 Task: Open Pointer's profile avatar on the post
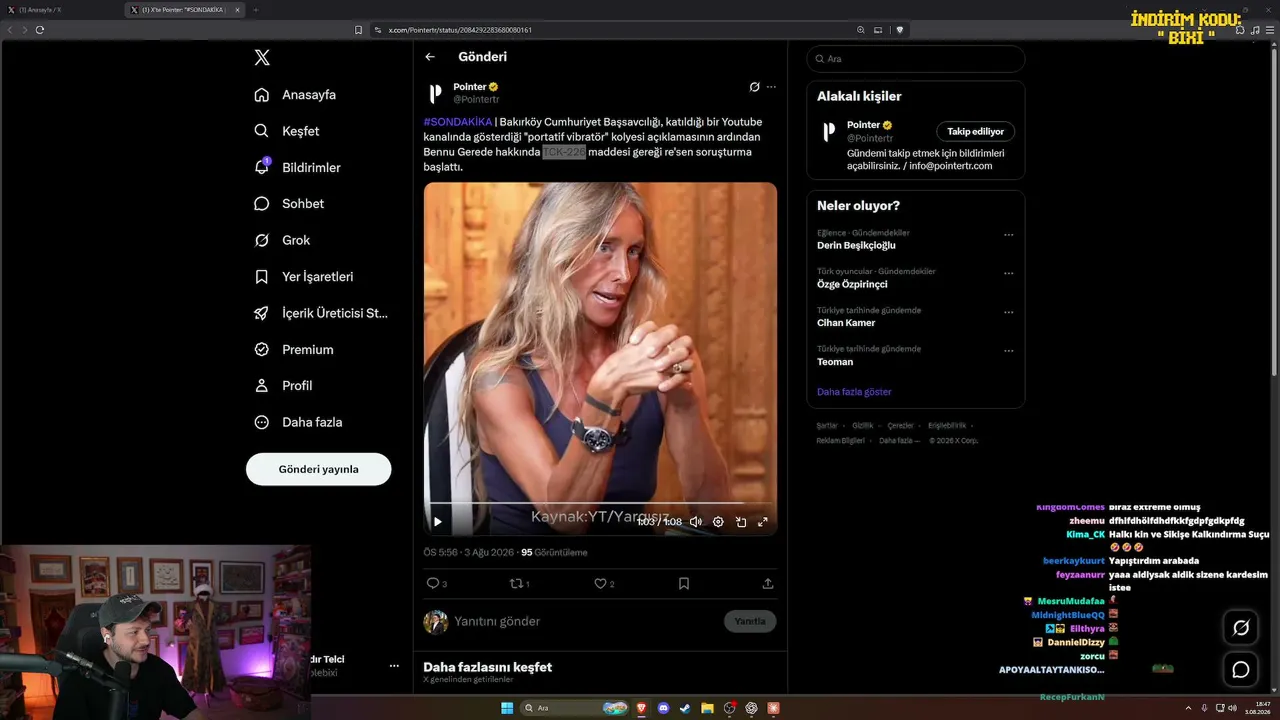coord(435,93)
